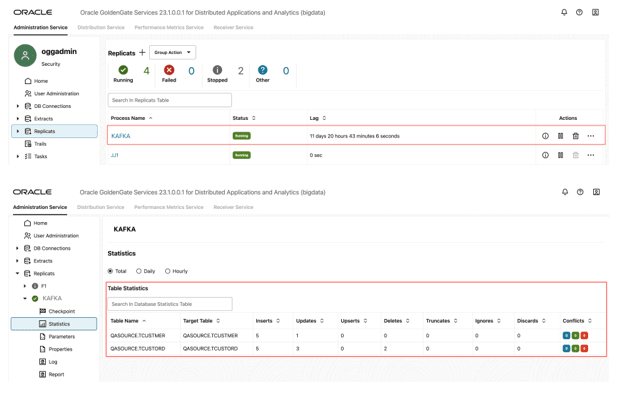The width and height of the screenshot is (618, 416).
Task: Filter by Running status checkmark icon
Action: (123, 70)
